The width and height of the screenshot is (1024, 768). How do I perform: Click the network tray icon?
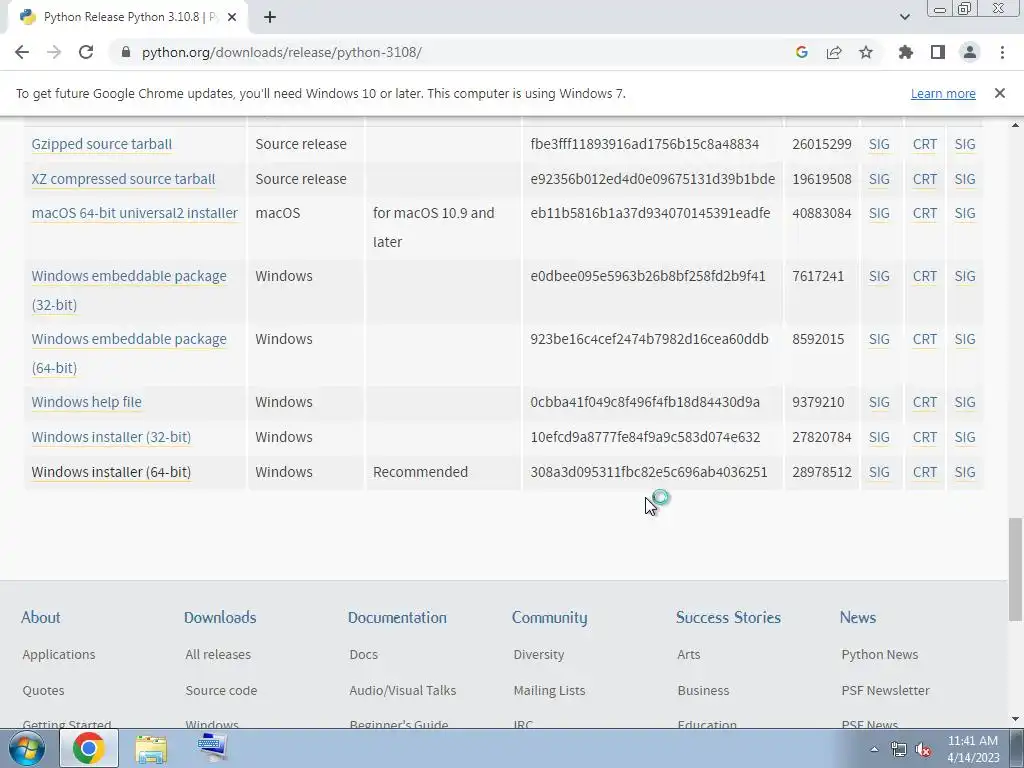[x=899, y=750]
